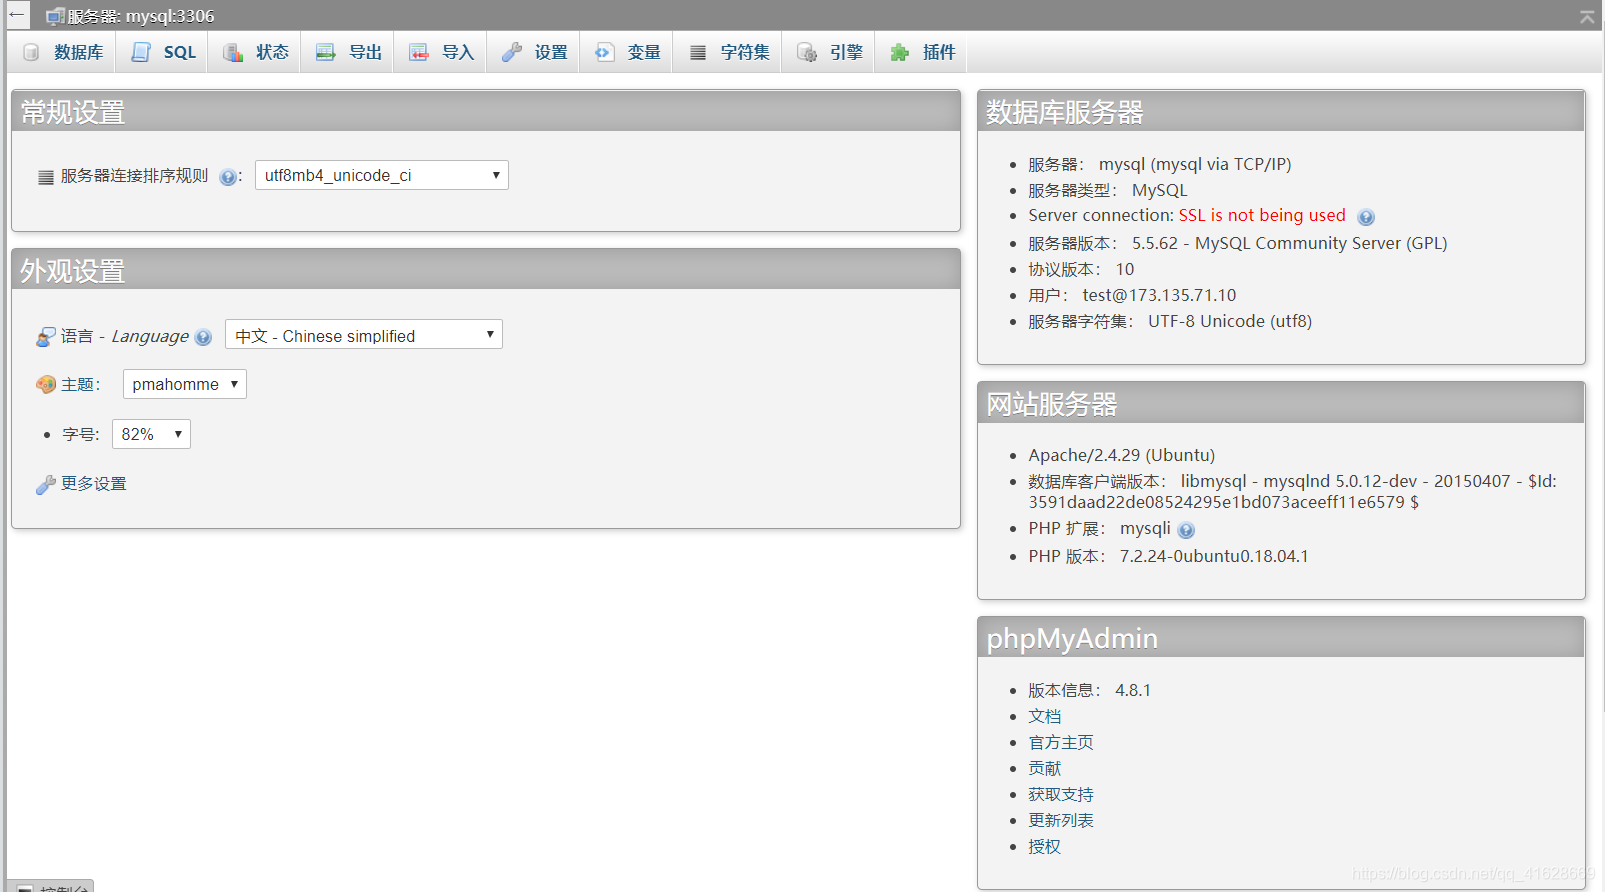Click the 服务器类型: MySQL text
Image resolution: width=1605 pixels, height=892 pixels.
1108,190
